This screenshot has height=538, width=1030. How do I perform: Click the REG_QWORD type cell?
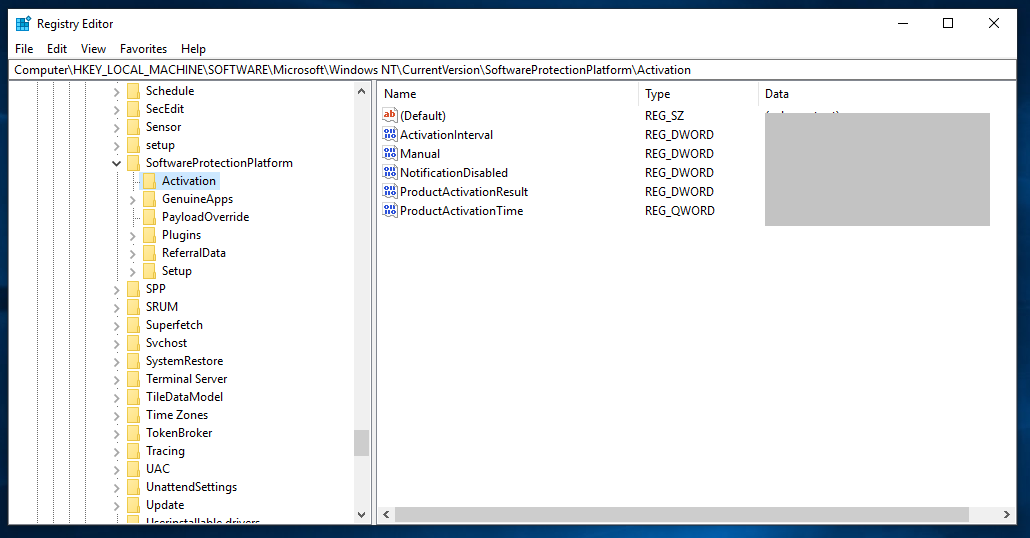coord(680,211)
